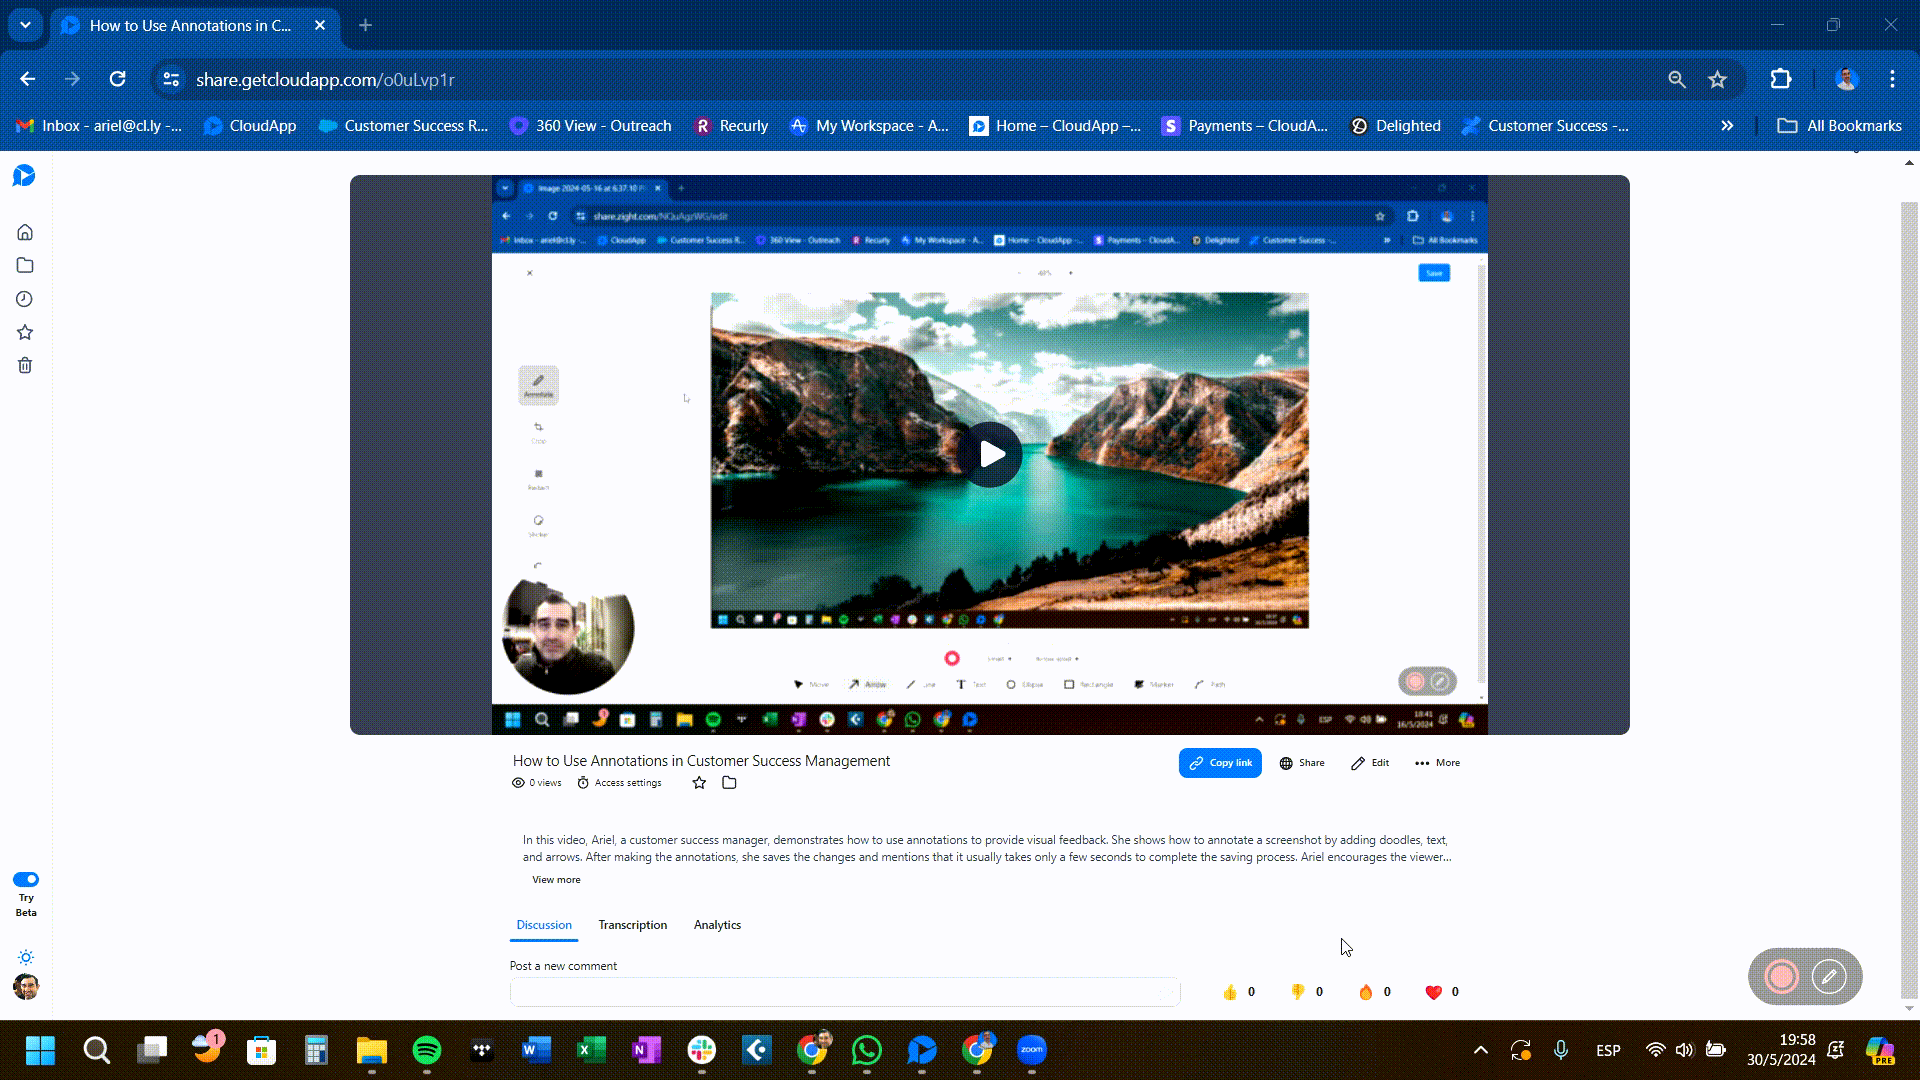
Task: Open All Bookmarks folder
Action: coord(1839,126)
